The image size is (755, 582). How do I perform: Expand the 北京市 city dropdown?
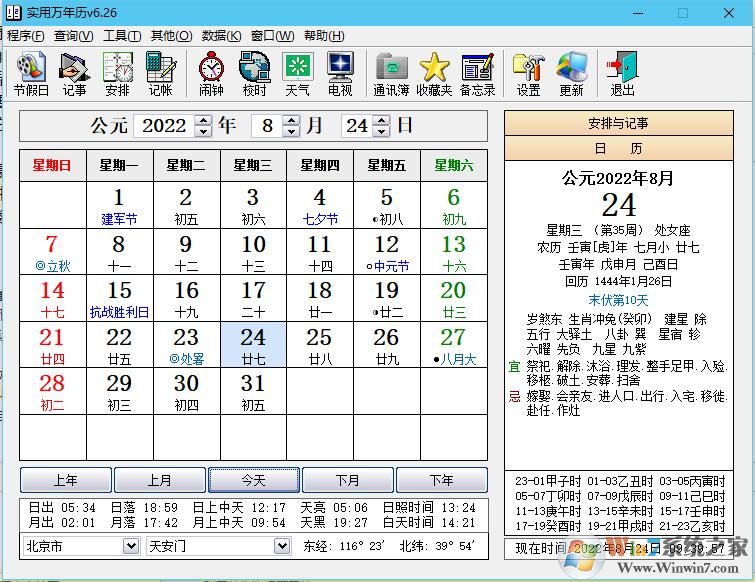(130, 546)
